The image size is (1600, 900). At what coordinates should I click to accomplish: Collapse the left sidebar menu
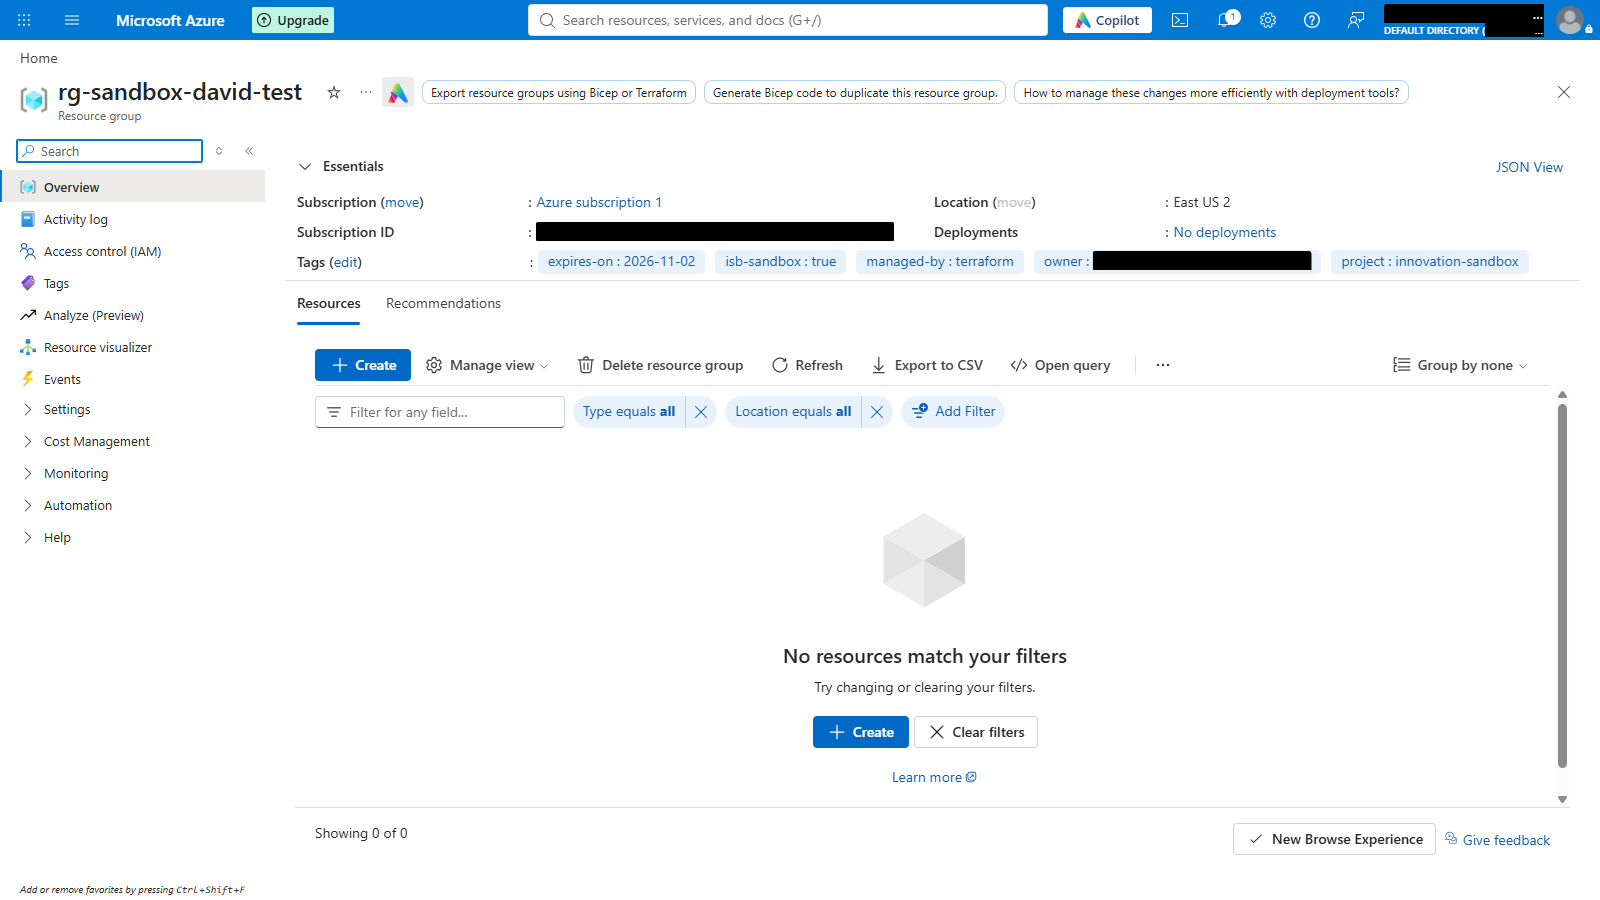[x=249, y=151]
